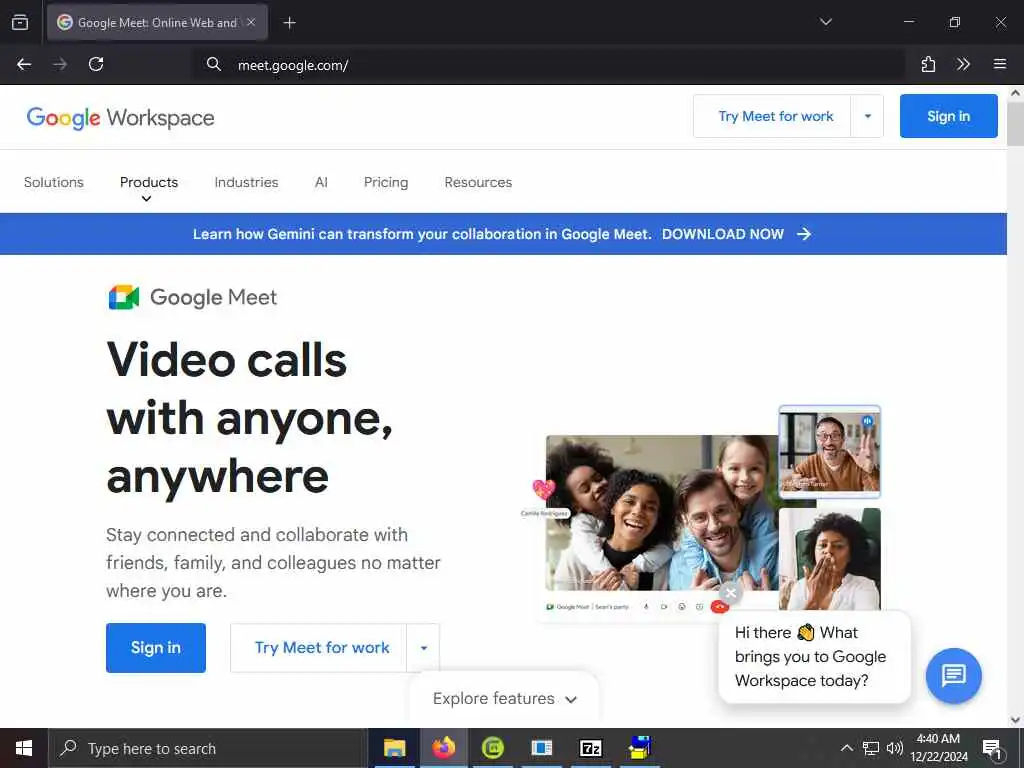Click the Type here to search box
Image resolution: width=1024 pixels, height=768 pixels.
pos(208,748)
